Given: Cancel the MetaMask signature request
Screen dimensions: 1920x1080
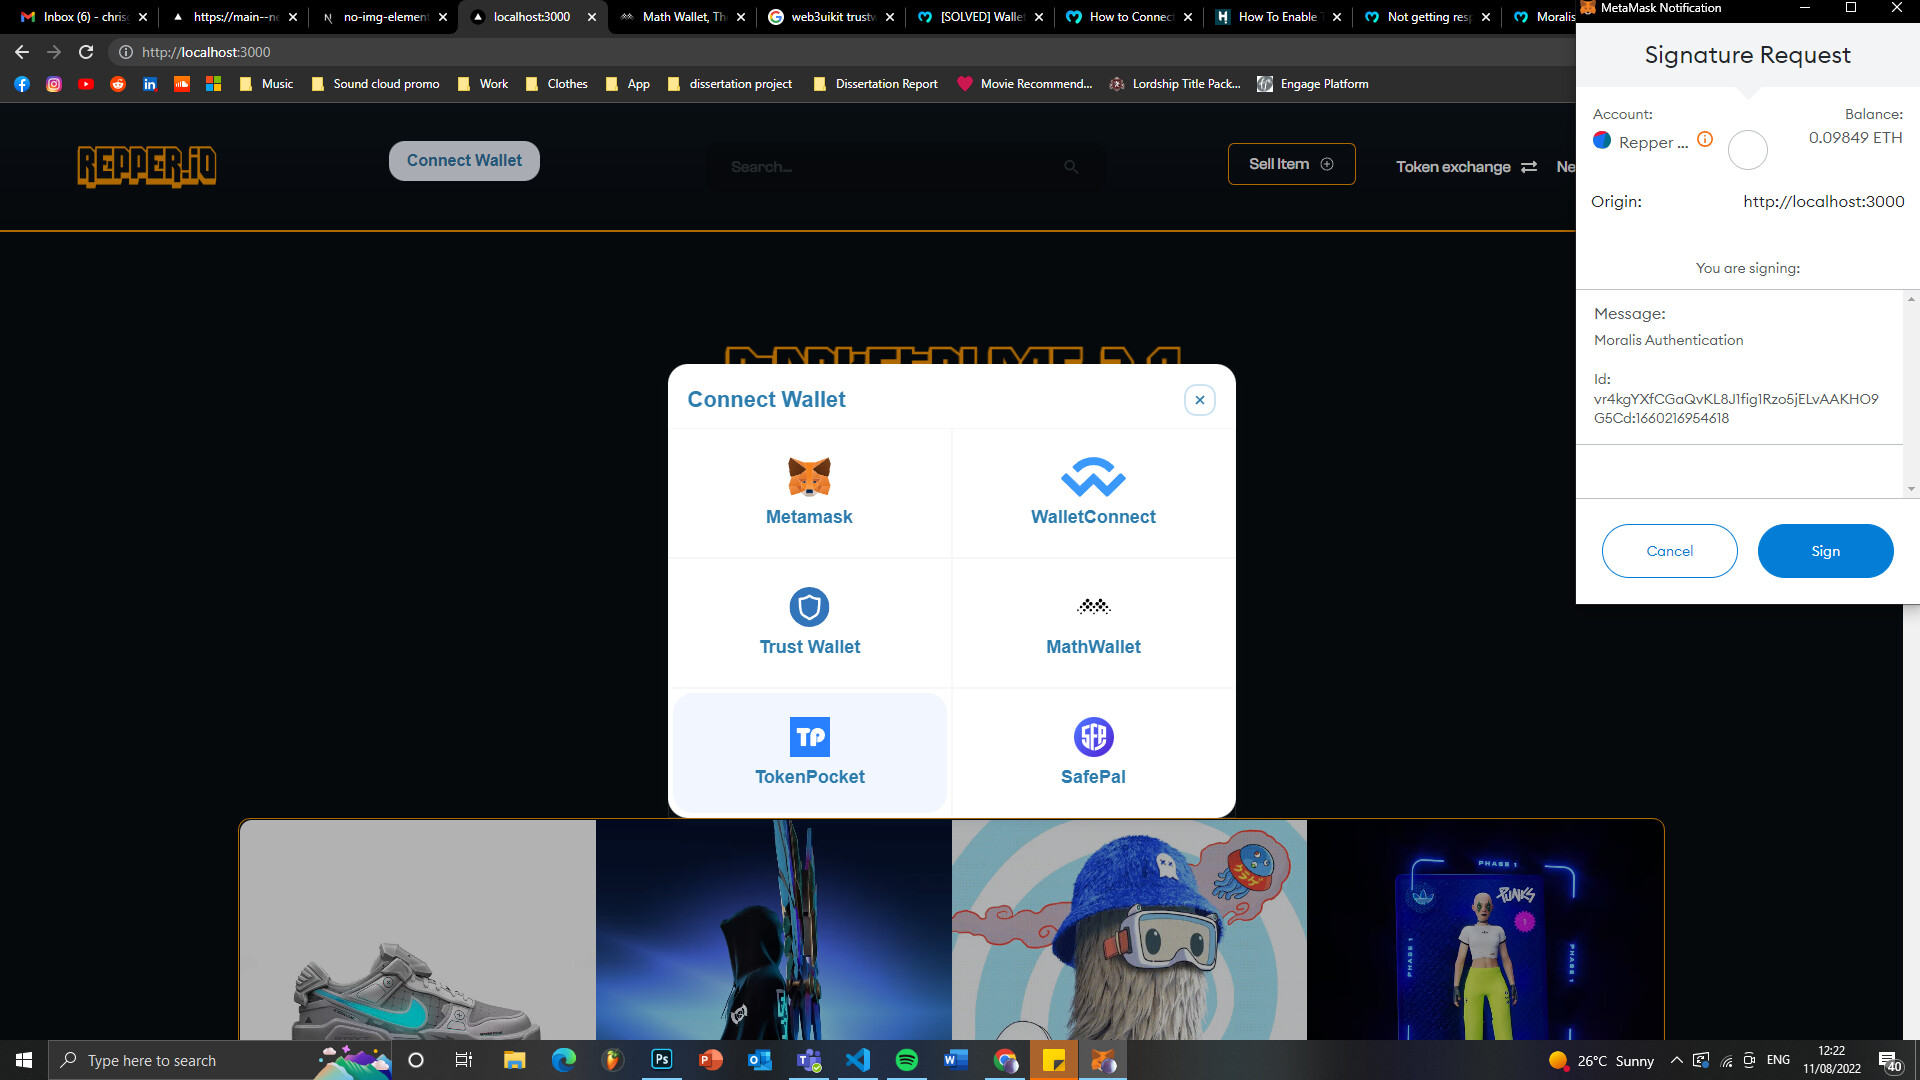Looking at the screenshot, I should point(1669,551).
